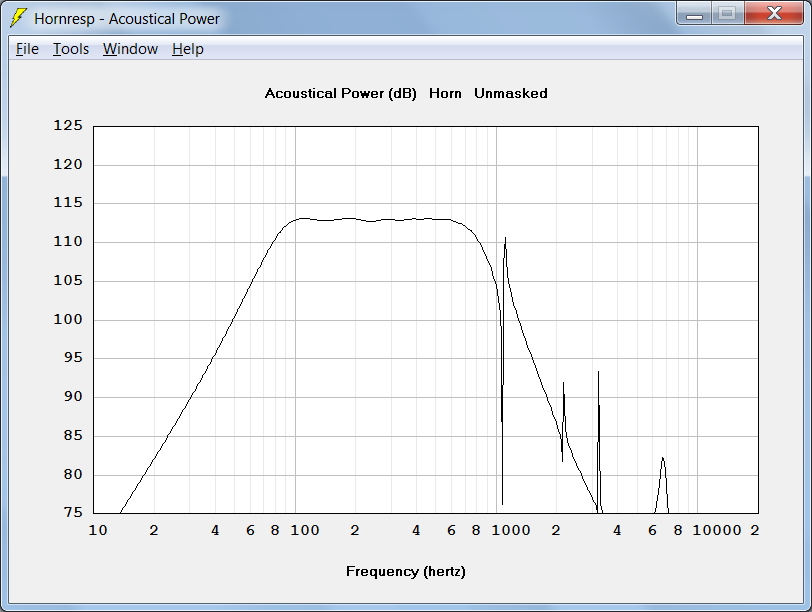This screenshot has height=612, width=812.
Task: Click the 110 value on vertical axis
Action: click(68, 241)
